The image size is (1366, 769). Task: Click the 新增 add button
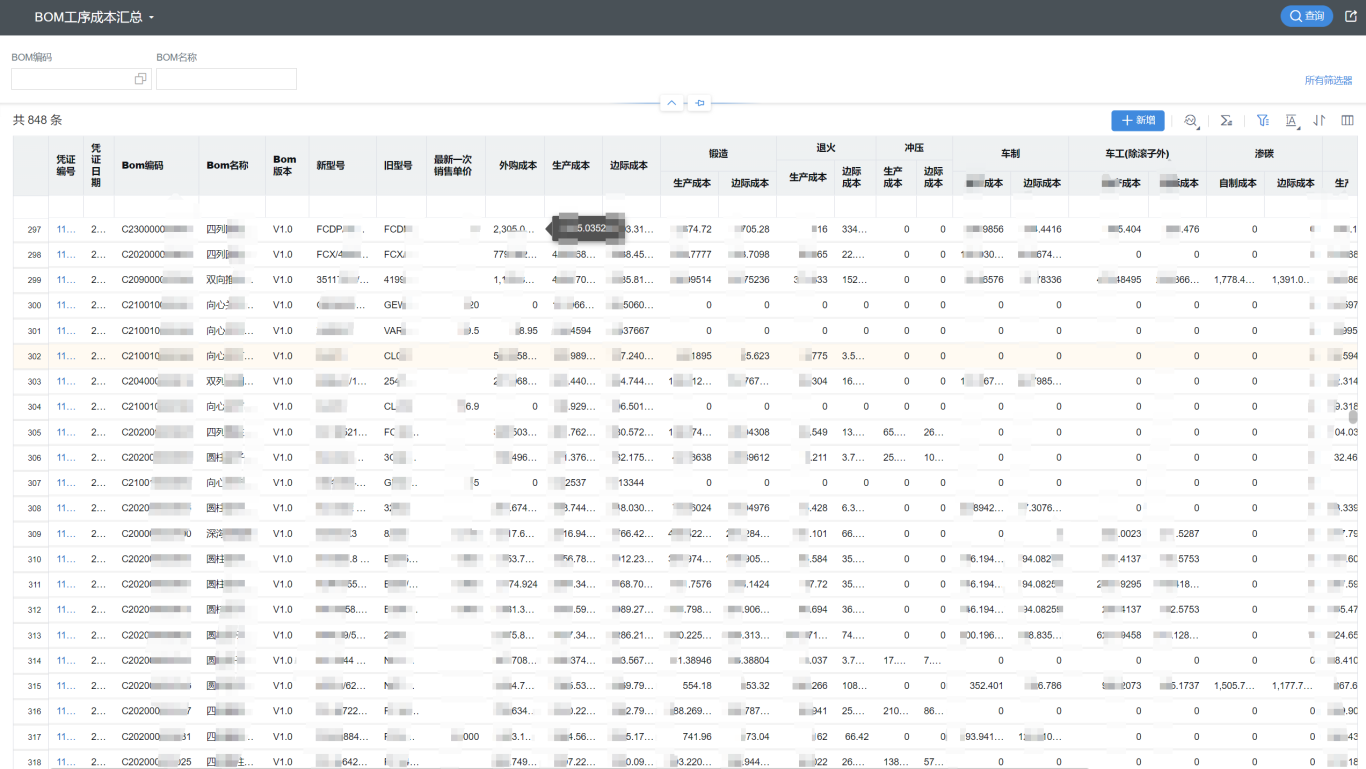tap(1138, 120)
